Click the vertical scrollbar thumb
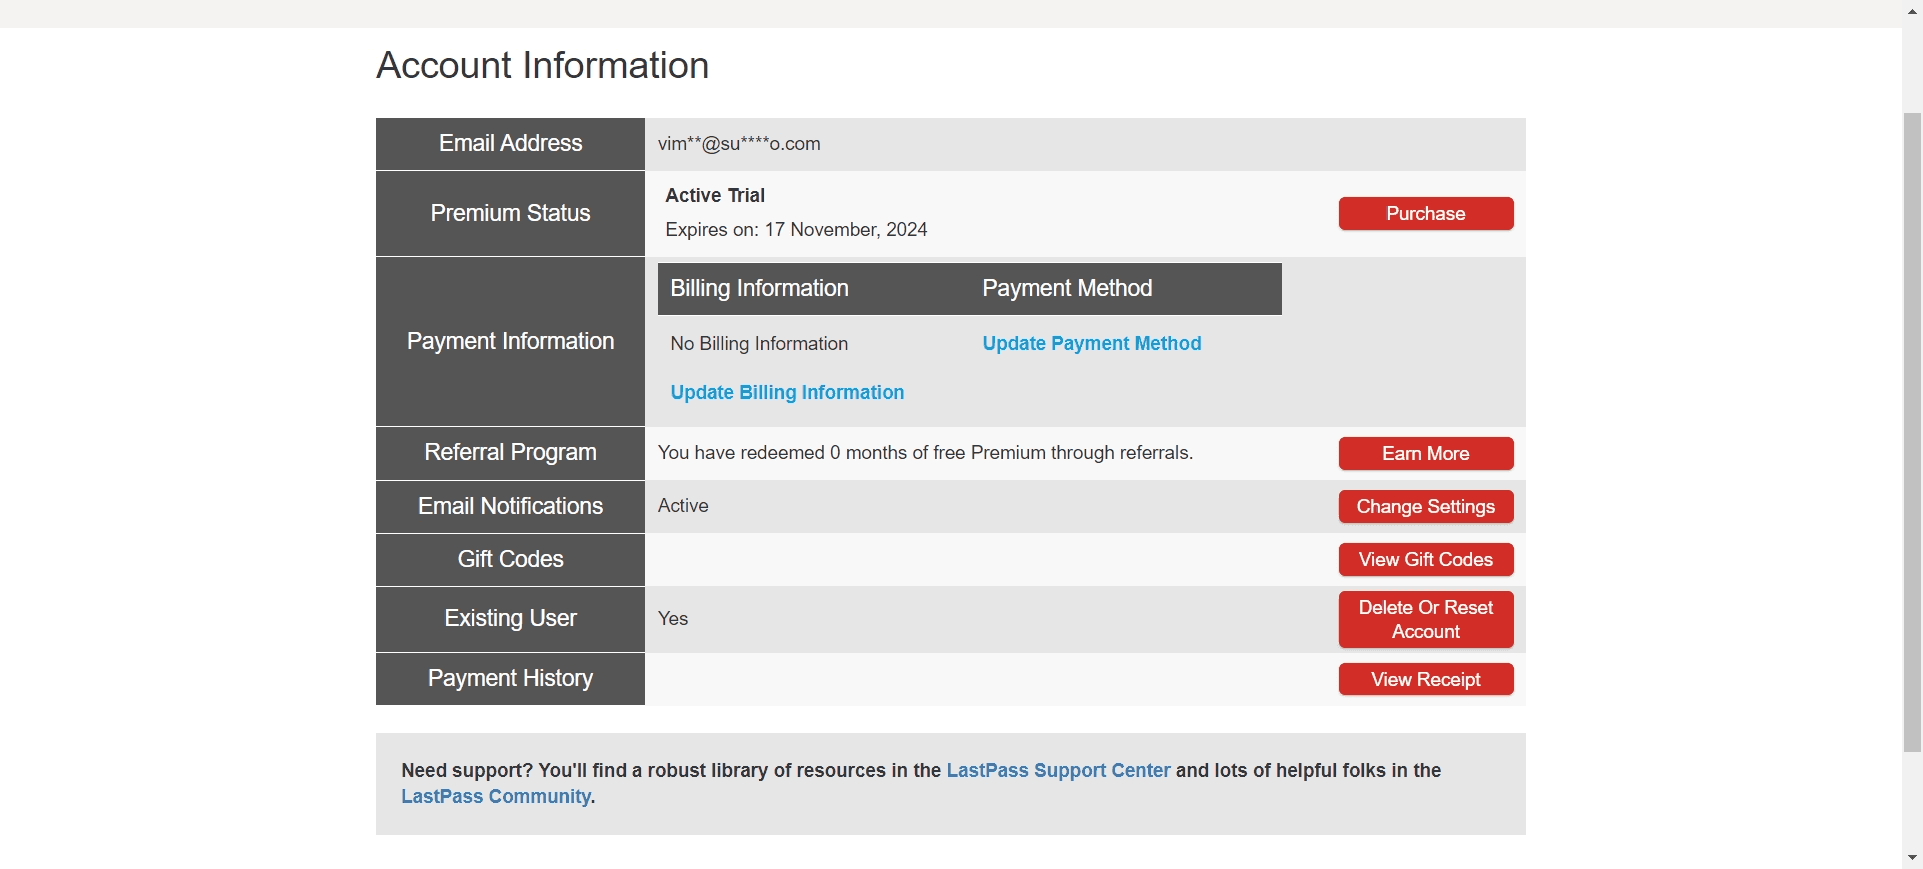 1912,430
